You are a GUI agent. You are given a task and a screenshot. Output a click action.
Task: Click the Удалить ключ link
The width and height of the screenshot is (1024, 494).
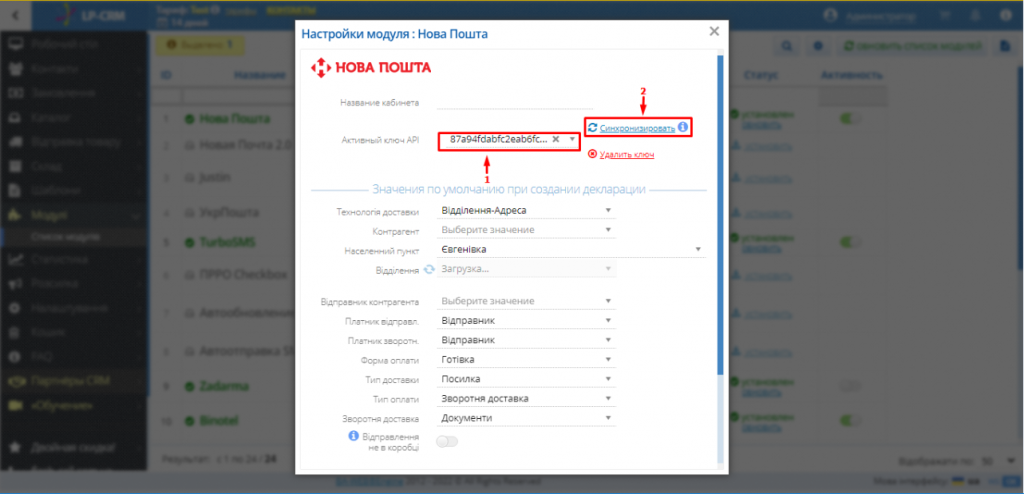pyautogui.click(x=628, y=155)
